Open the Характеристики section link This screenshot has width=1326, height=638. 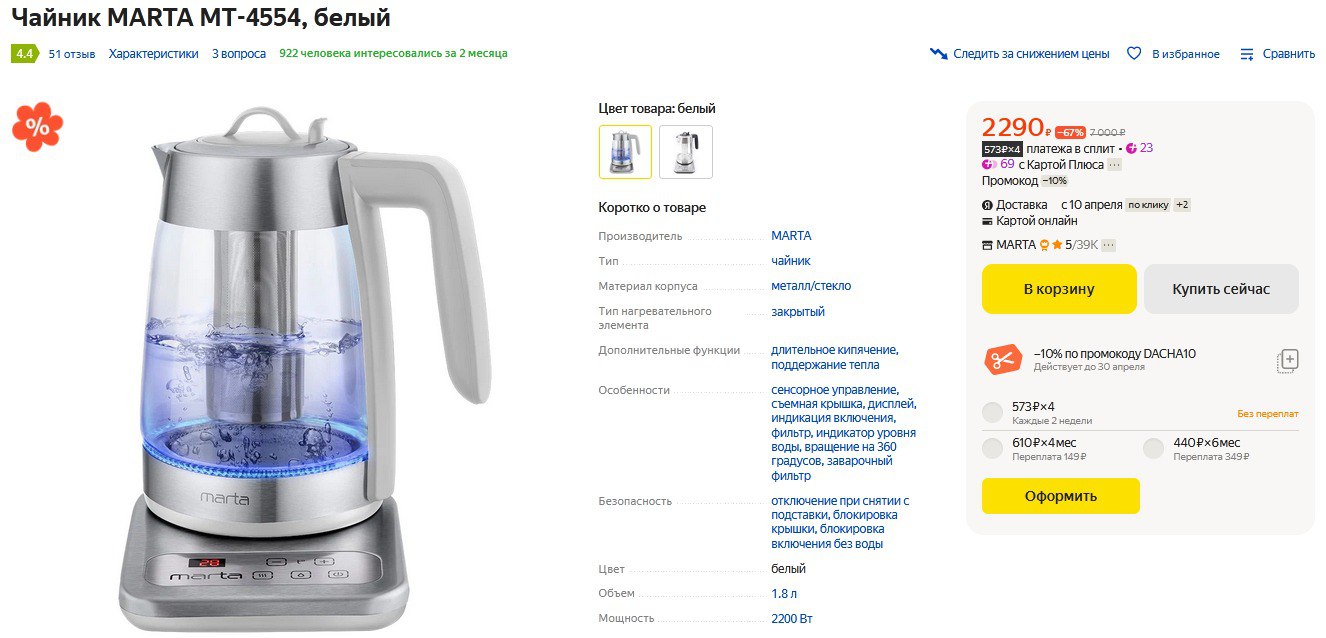[x=154, y=54]
